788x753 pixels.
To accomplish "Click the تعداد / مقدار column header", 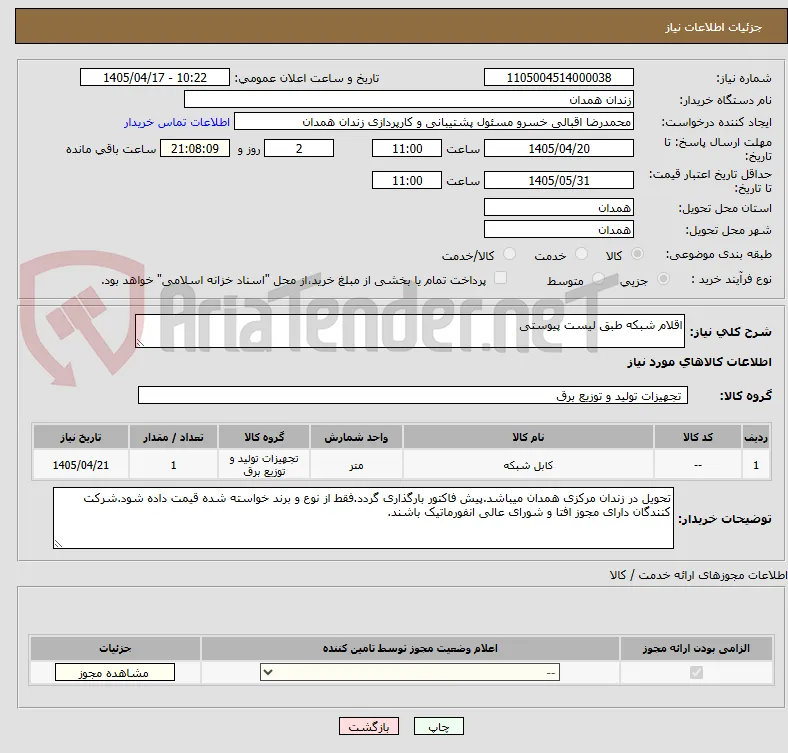I will 173,437.
